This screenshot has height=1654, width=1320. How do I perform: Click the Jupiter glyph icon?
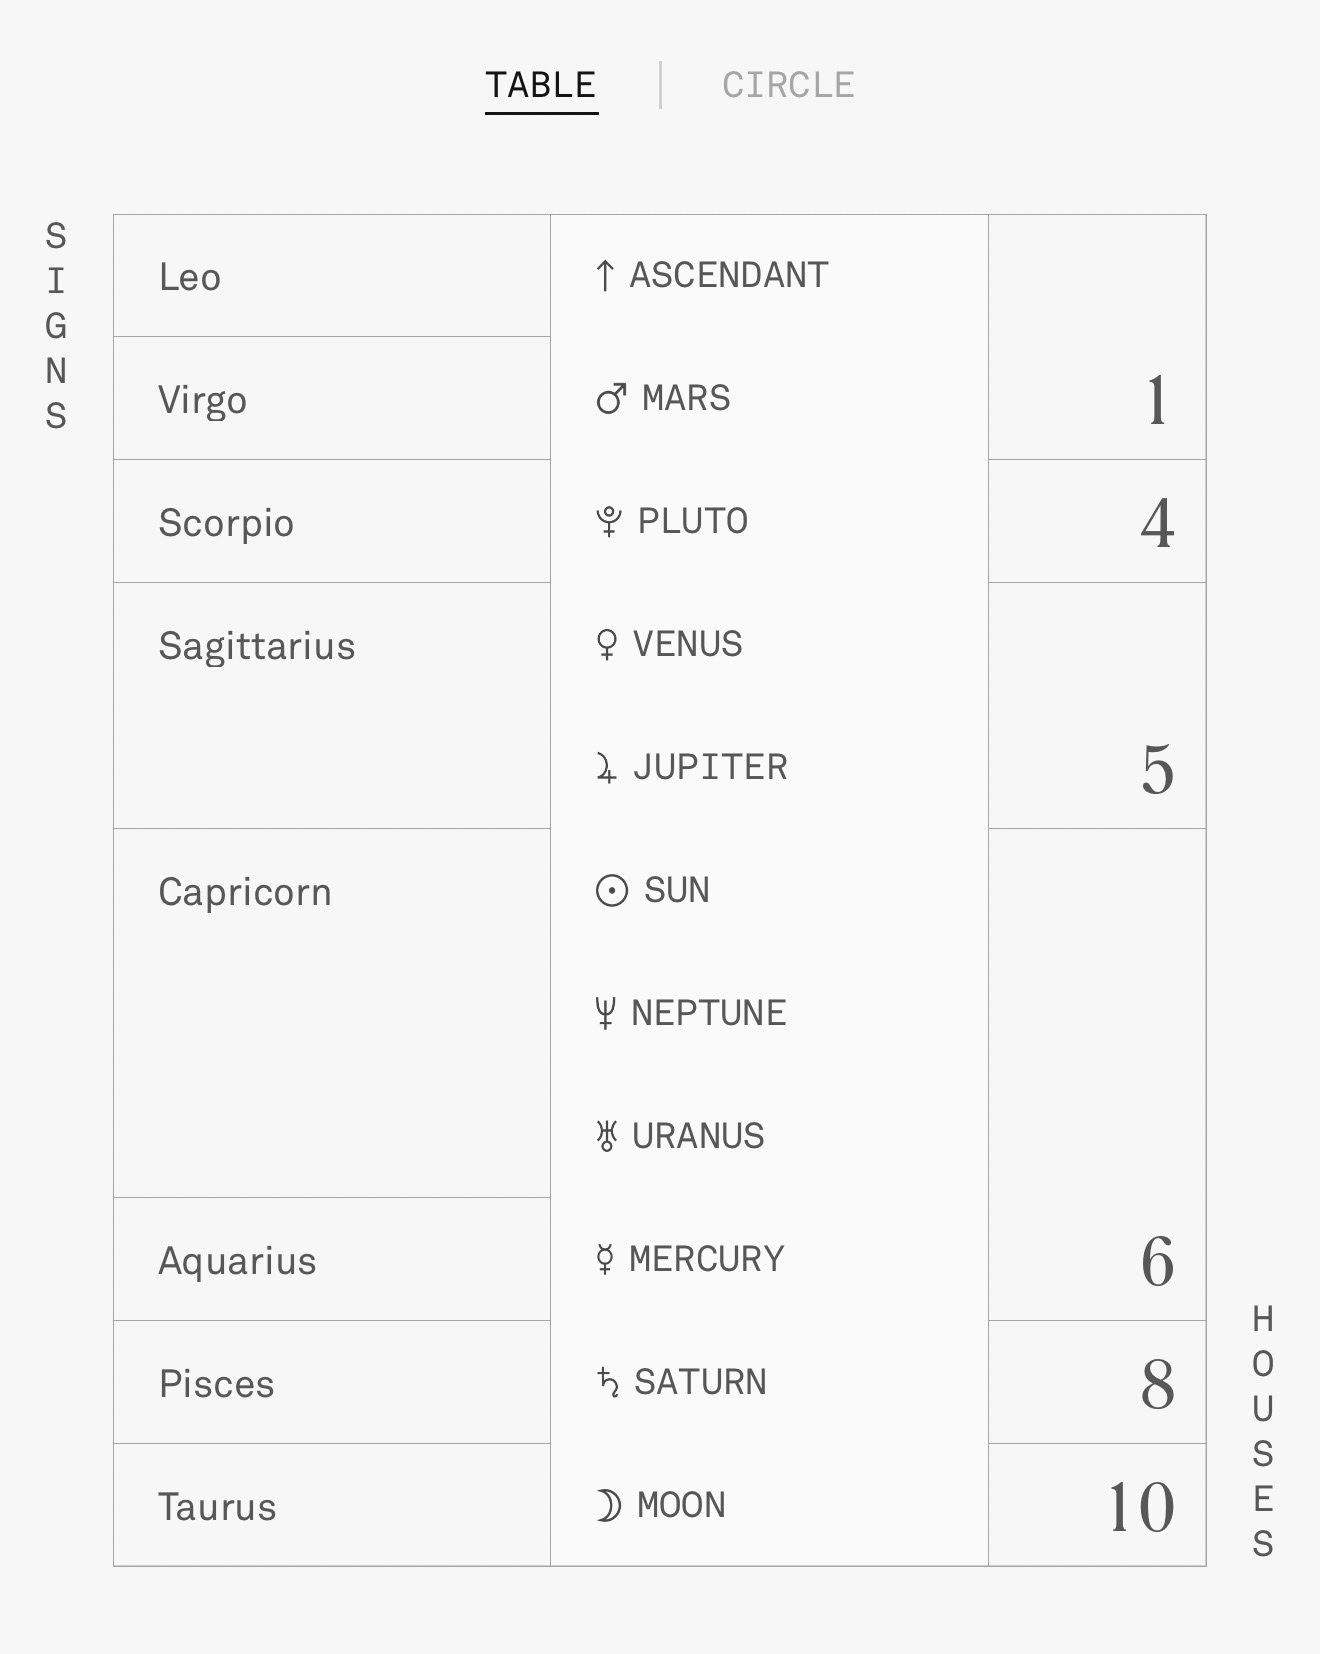coord(606,768)
